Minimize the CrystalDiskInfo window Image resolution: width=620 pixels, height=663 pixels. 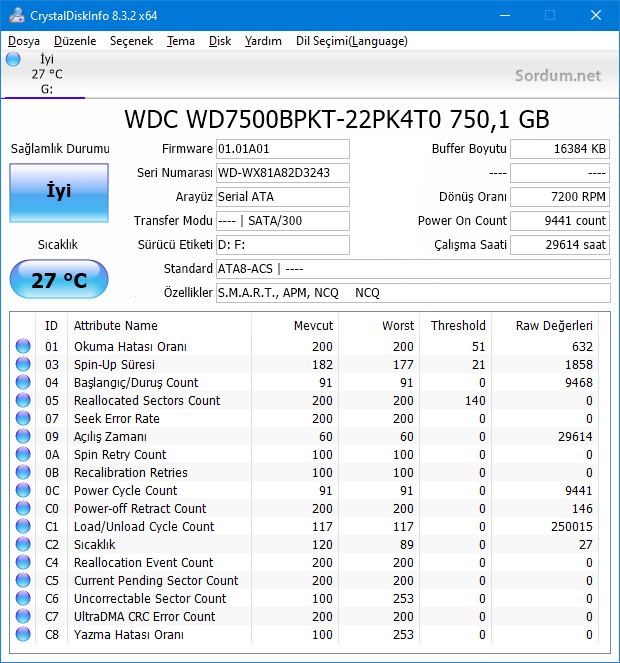pos(505,15)
